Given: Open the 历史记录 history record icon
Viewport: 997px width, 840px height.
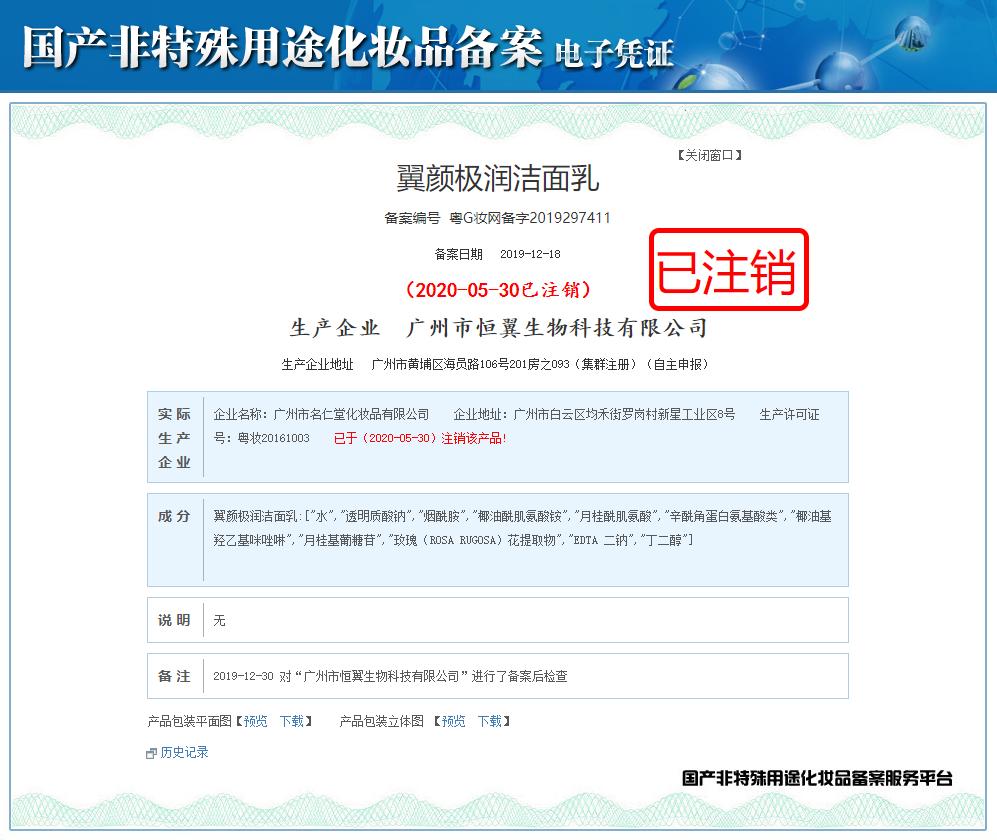Looking at the screenshot, I should click(x=152, y=752).
